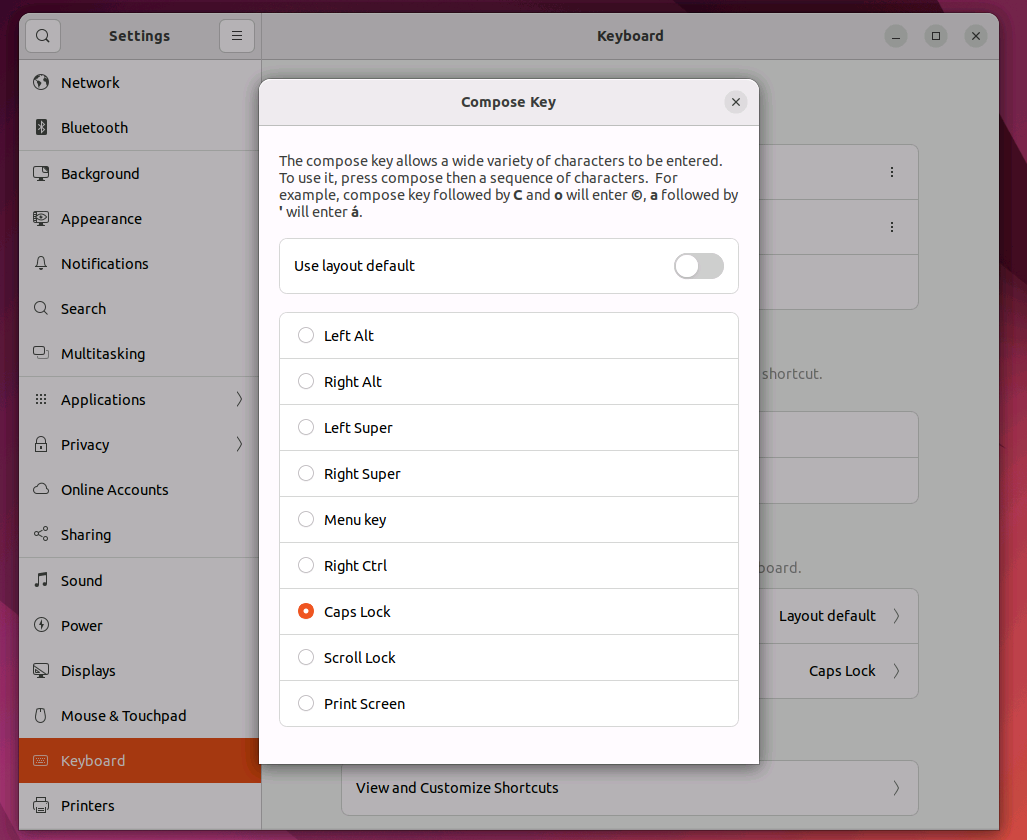The height and width of the screenshot is (840, 1027).
Task: Click the Multitasking icon in sidebar
Action: coord(41,353)
